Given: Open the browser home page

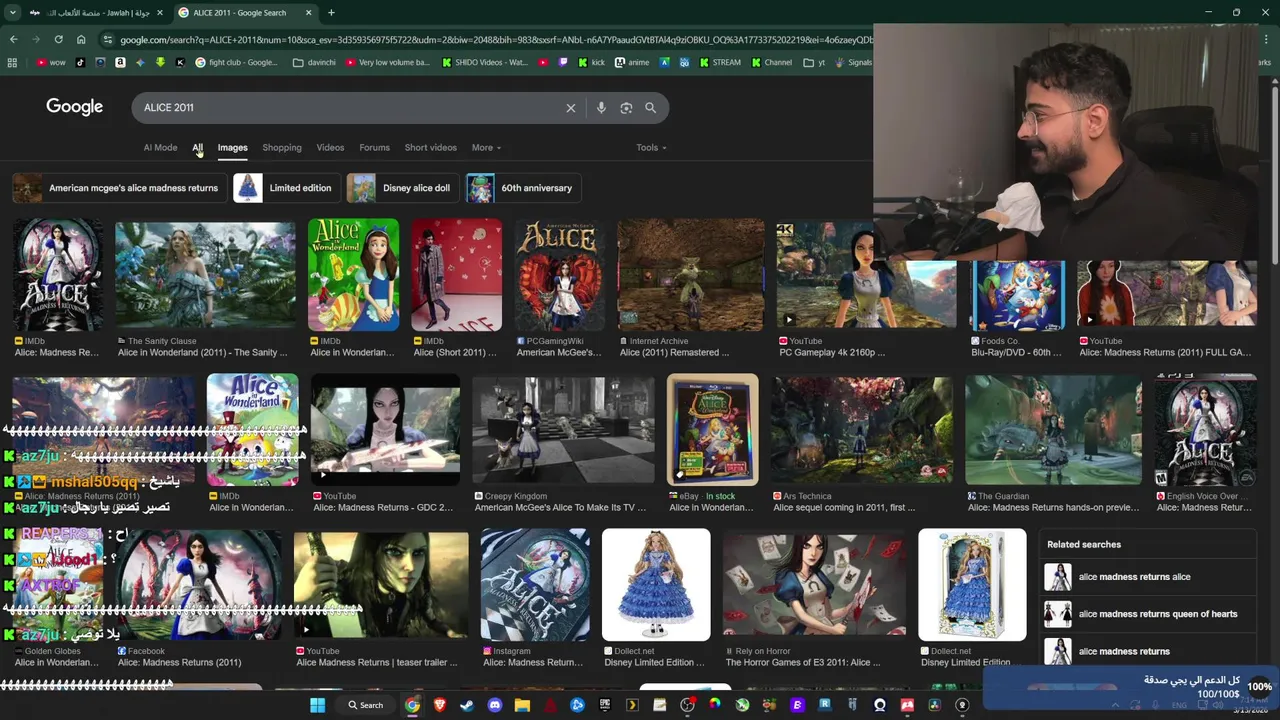Looking at the screenshot, I should click(x=81, y=39).
